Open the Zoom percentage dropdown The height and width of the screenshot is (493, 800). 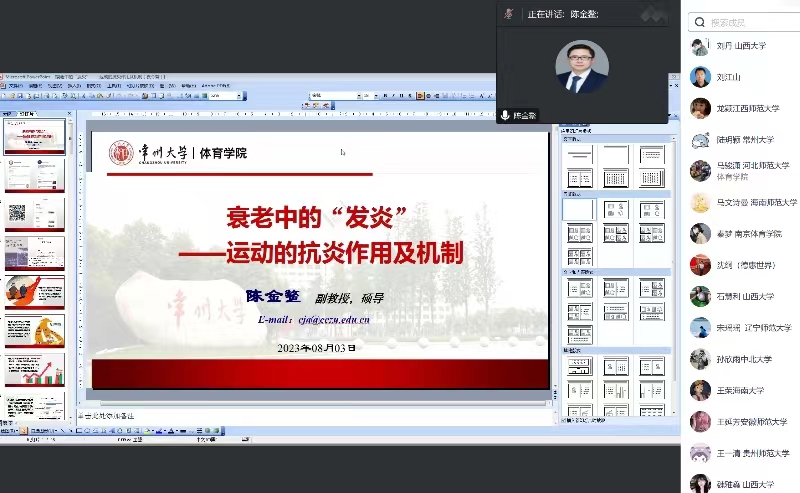pos(239,96)
